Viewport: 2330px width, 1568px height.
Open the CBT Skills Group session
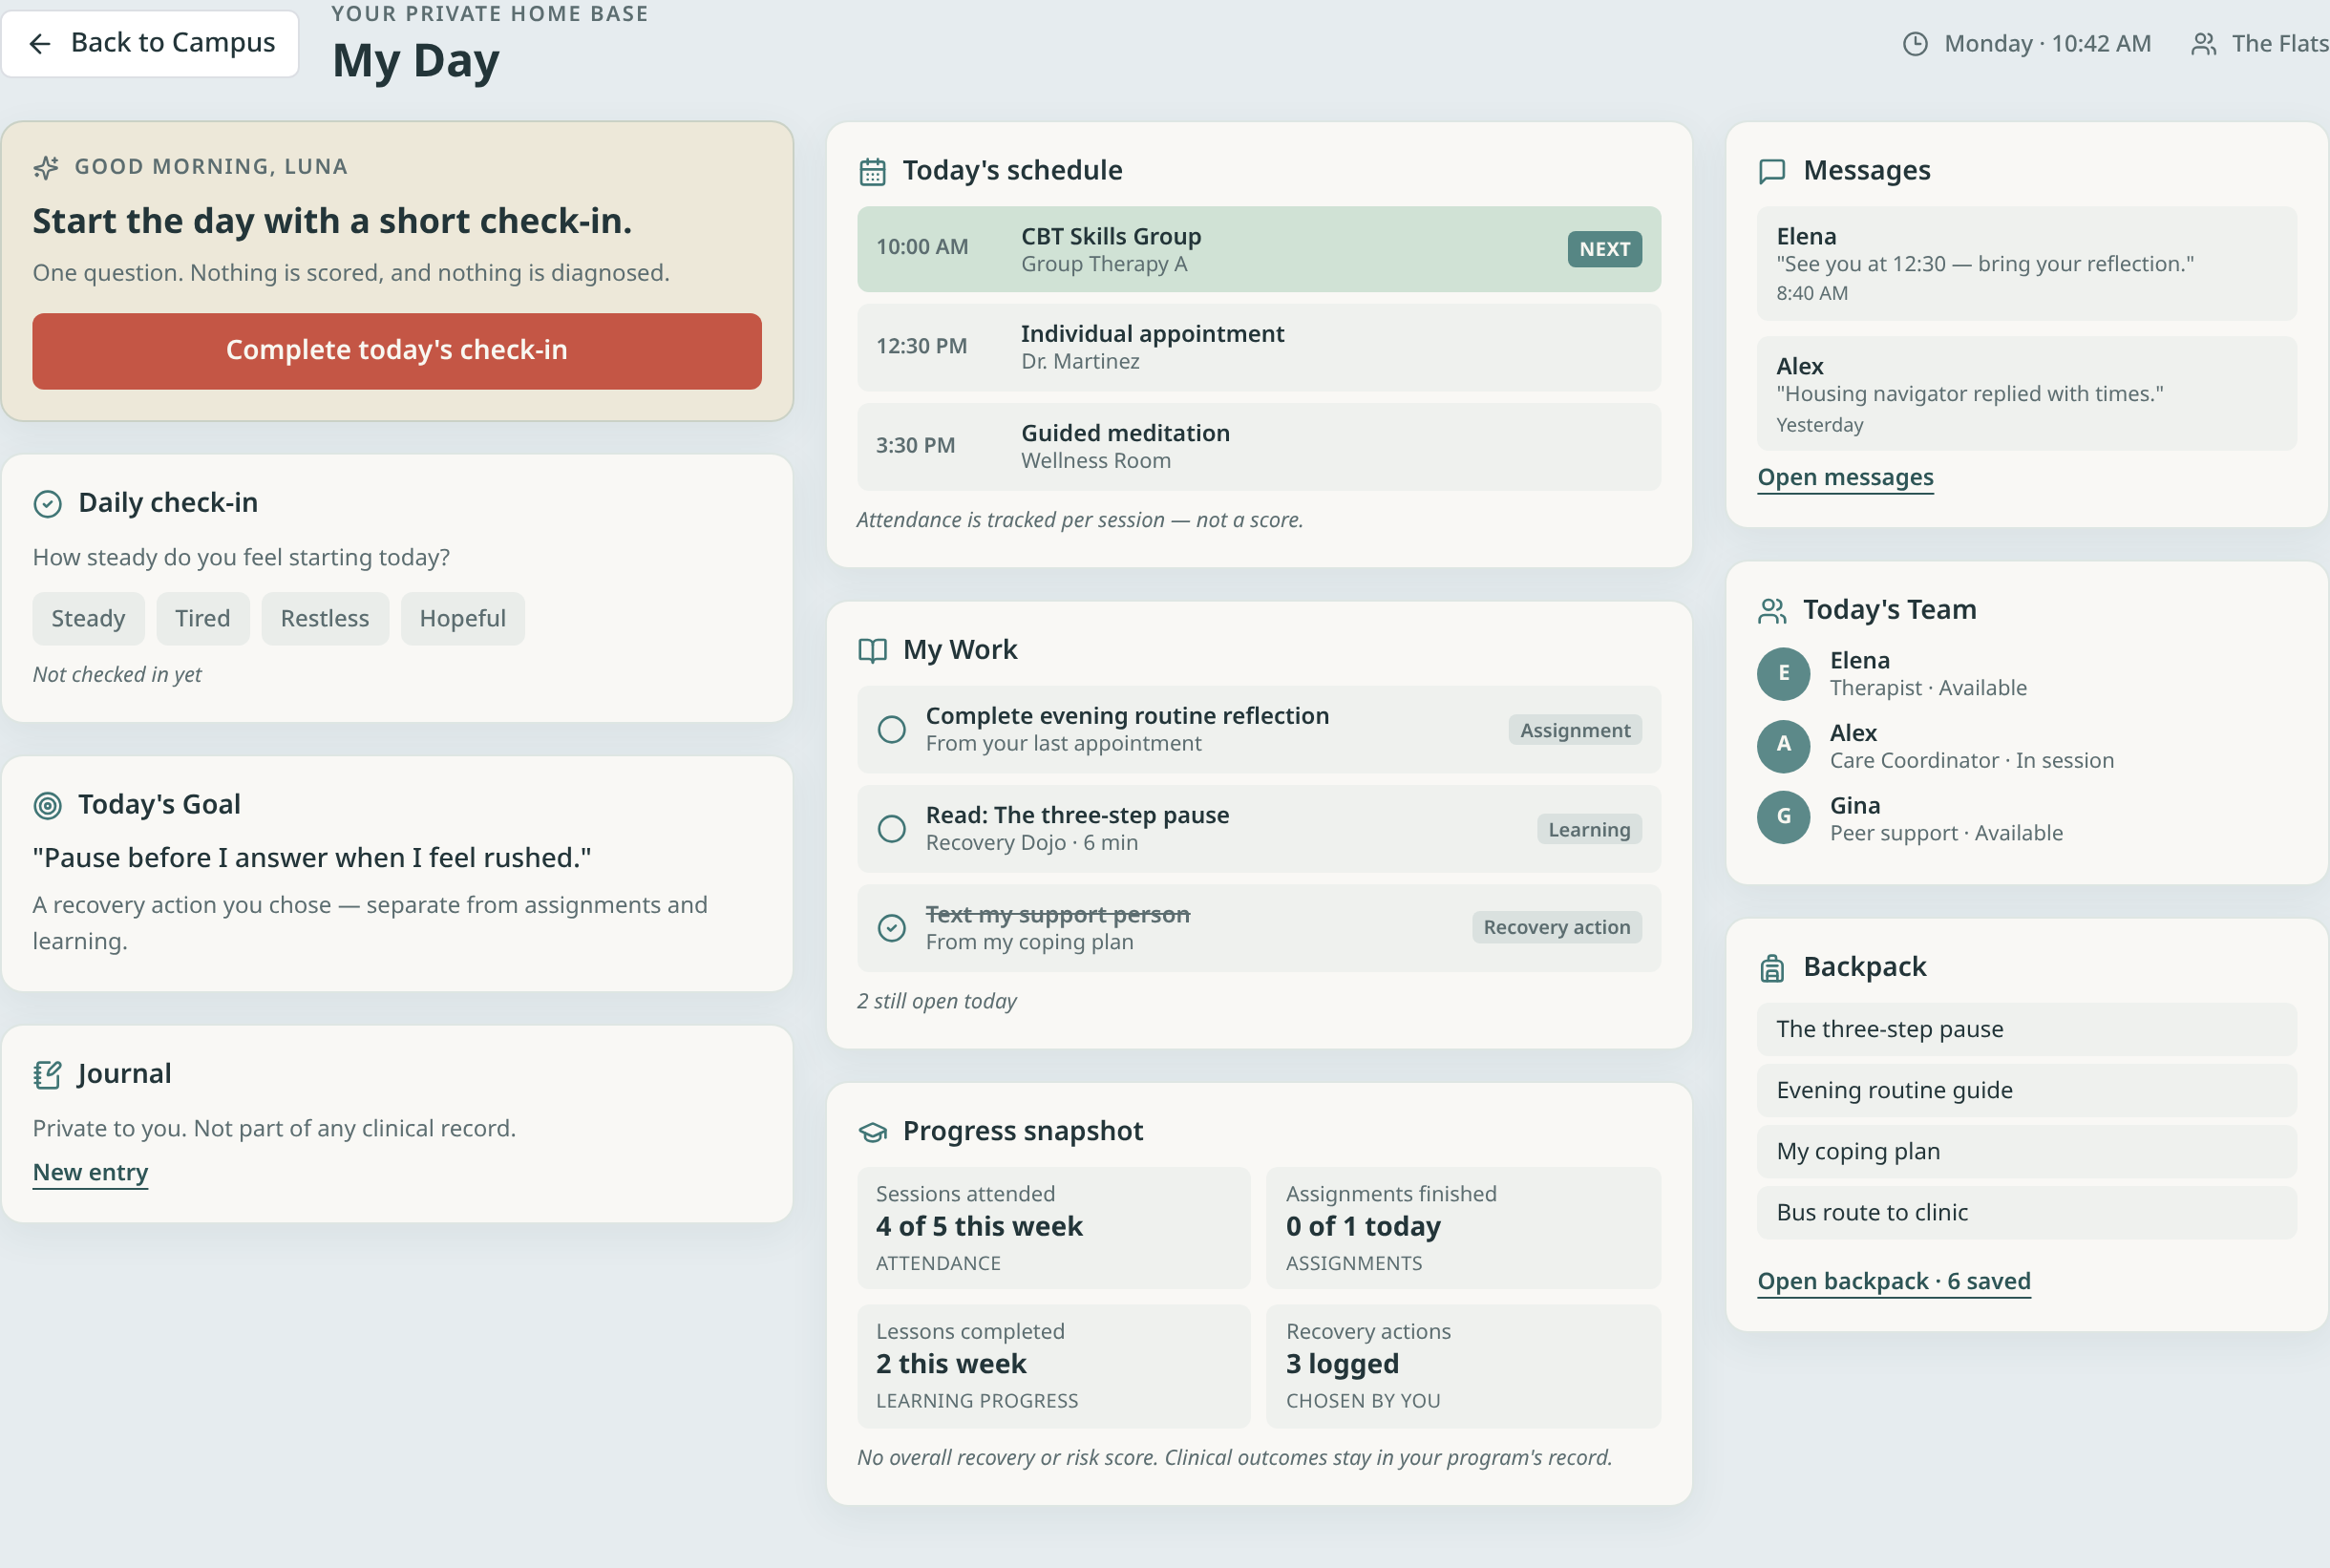point(1259,250)
